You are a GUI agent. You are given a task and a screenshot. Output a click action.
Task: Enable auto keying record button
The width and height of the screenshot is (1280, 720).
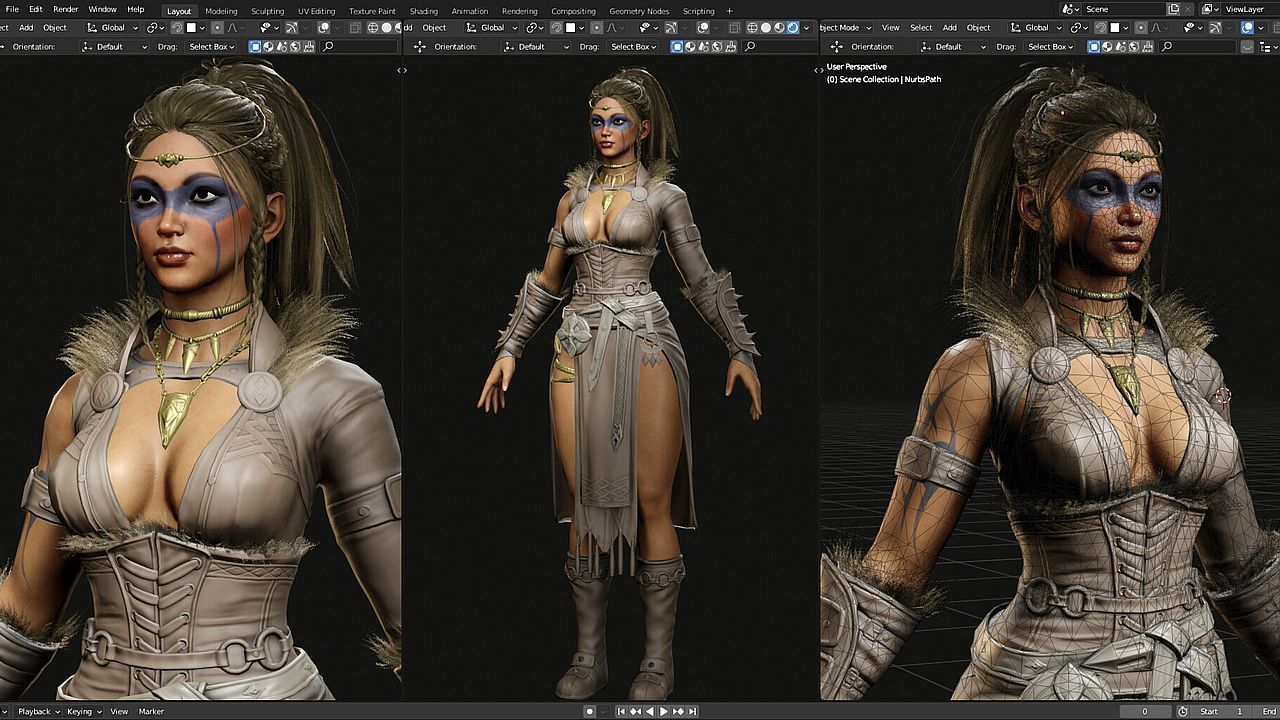[589, 711]
